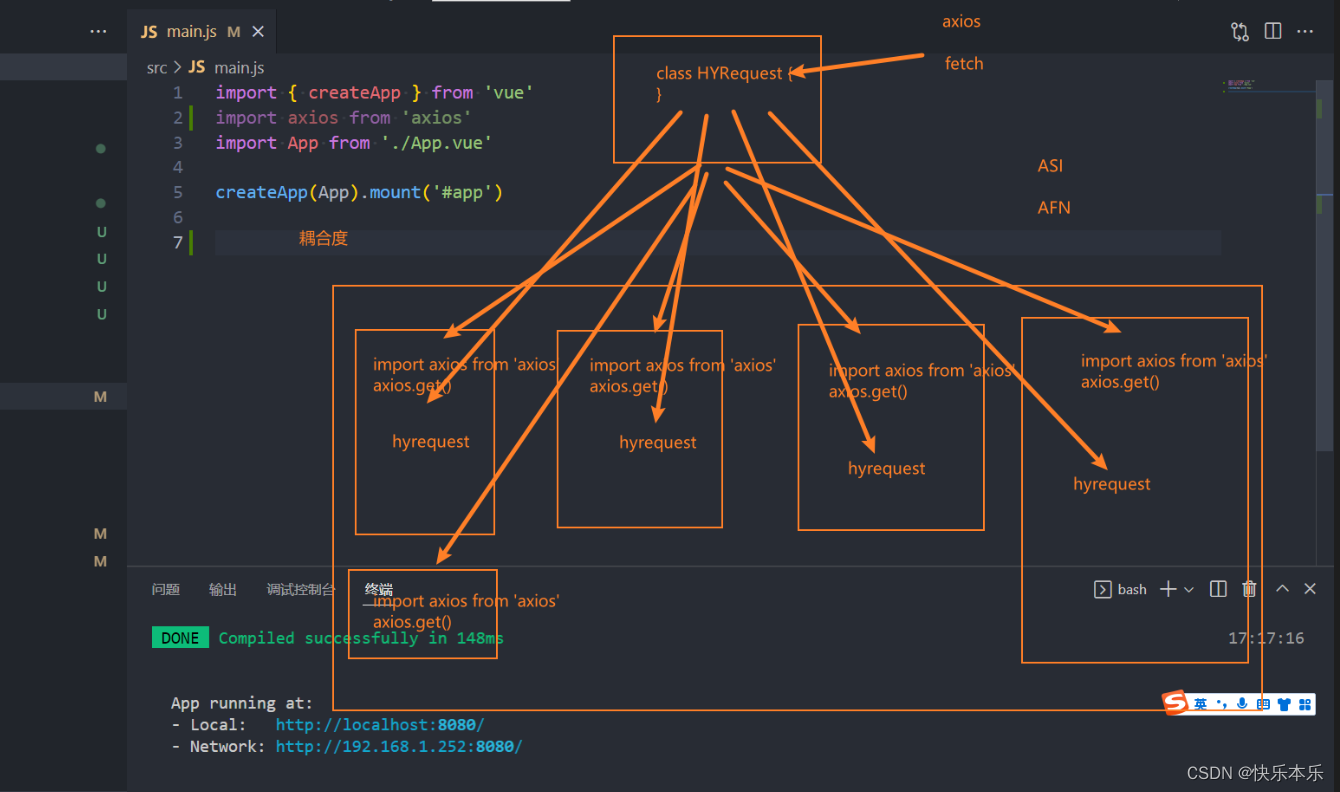The height and width of the screenshot is (792, 1340).
Task: Open main.js breadcrumb symbol list
Action: (239, 67)
